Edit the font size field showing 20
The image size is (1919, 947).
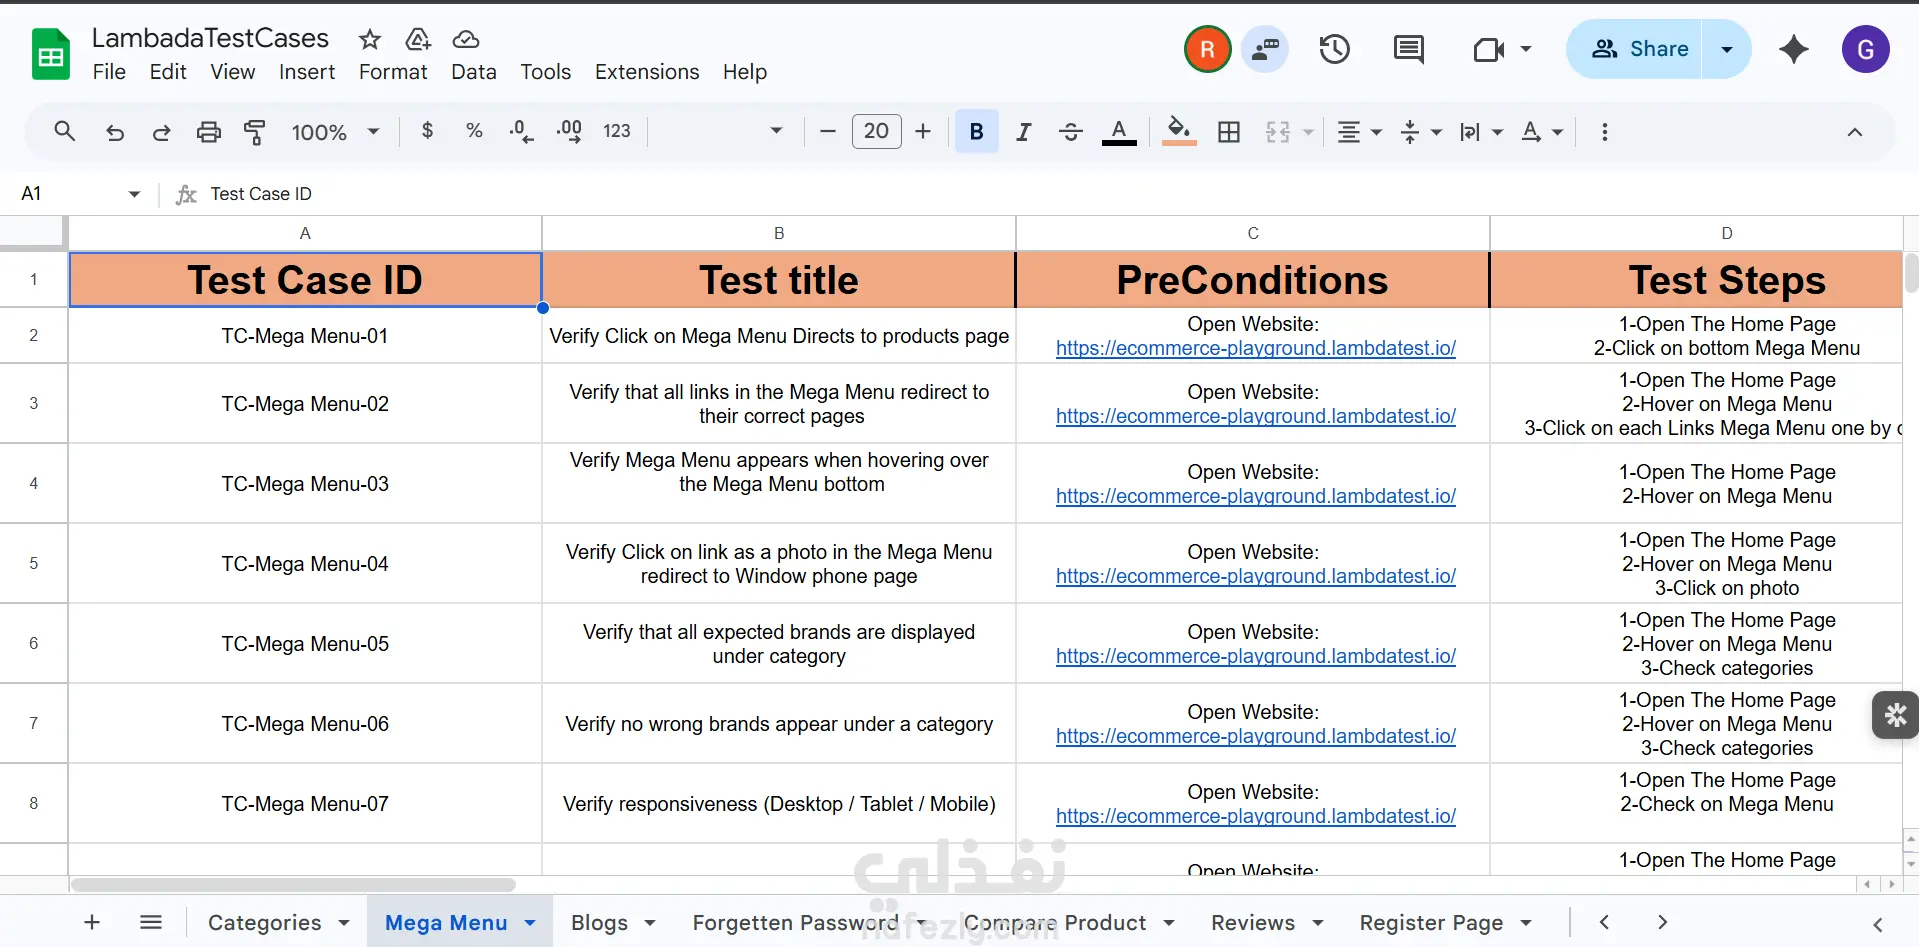tap(876, 131)
